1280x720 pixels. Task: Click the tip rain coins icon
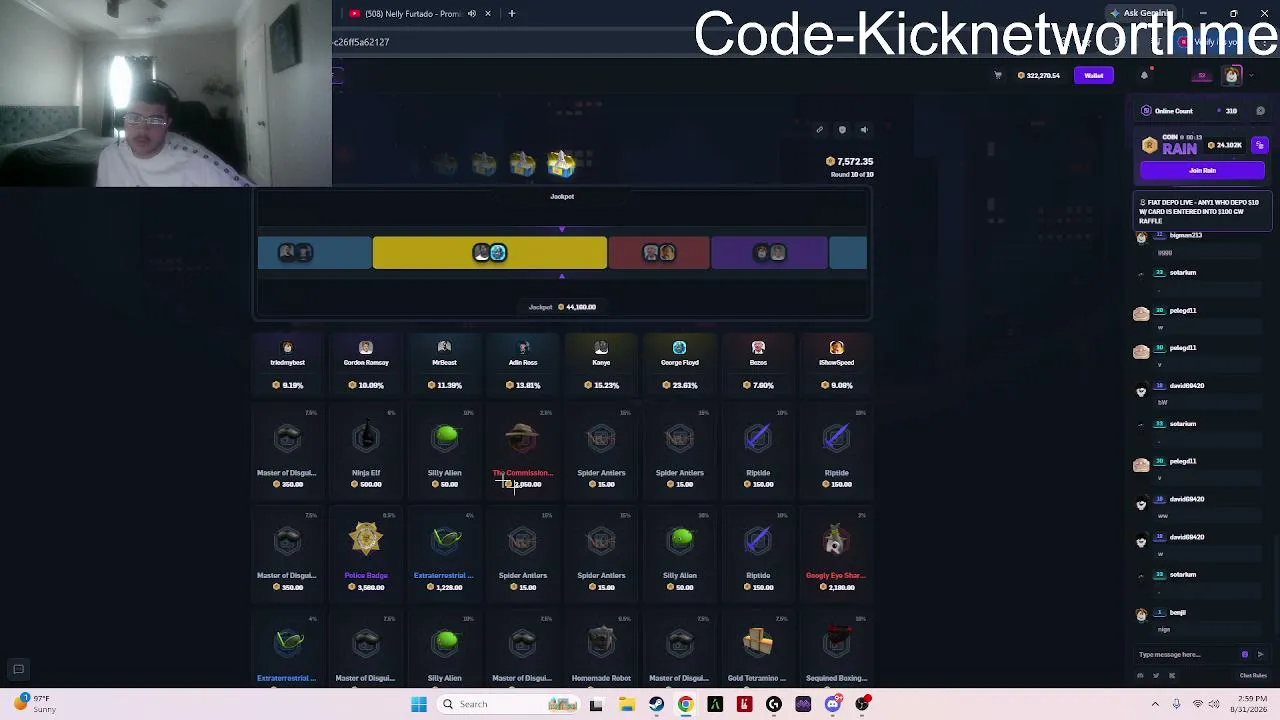click(1260, 145)
